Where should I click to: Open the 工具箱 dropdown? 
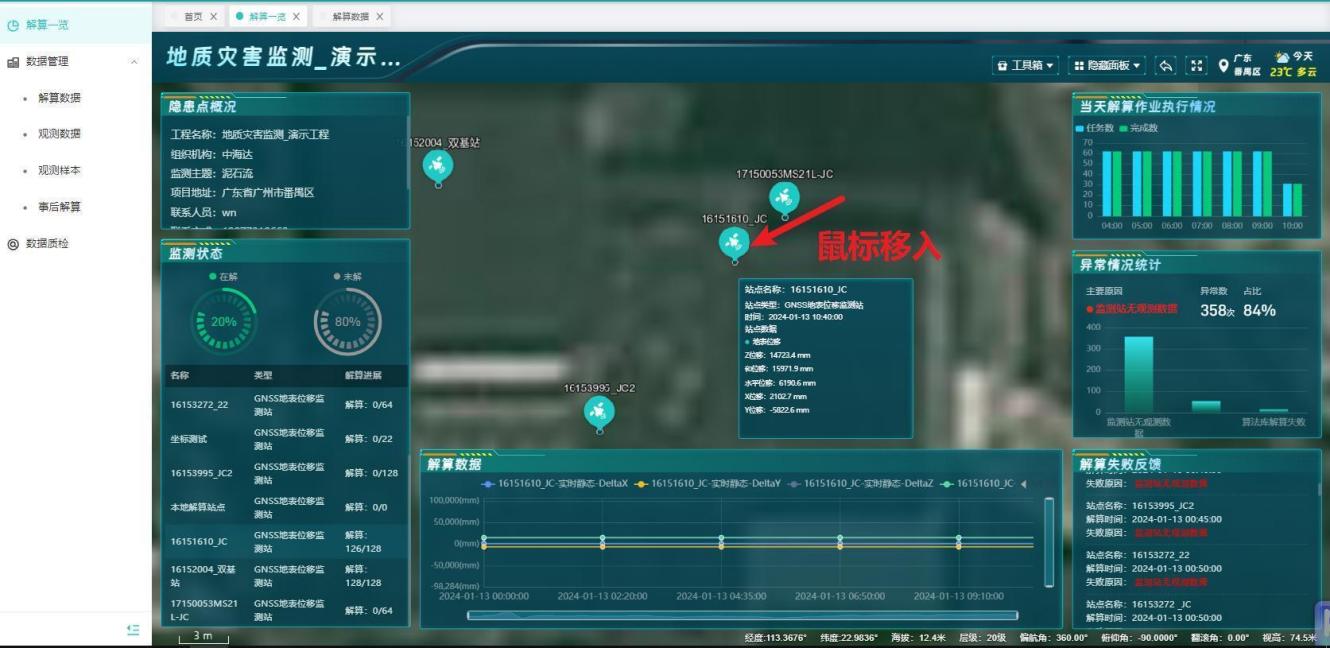1026,65
